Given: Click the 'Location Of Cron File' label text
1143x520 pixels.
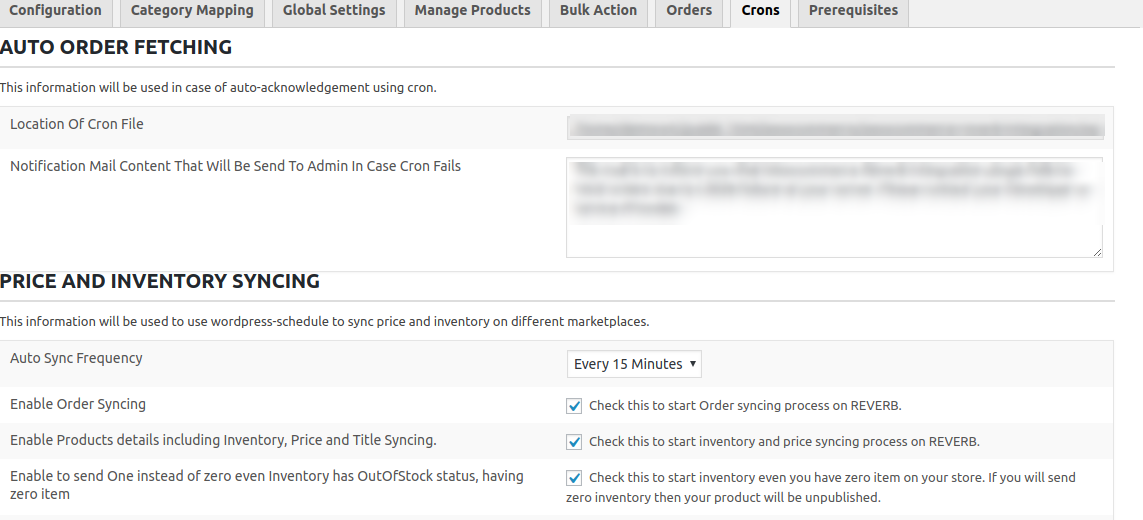Looking at the screenshot, I should pyautogui.click(x=77, y=124).
